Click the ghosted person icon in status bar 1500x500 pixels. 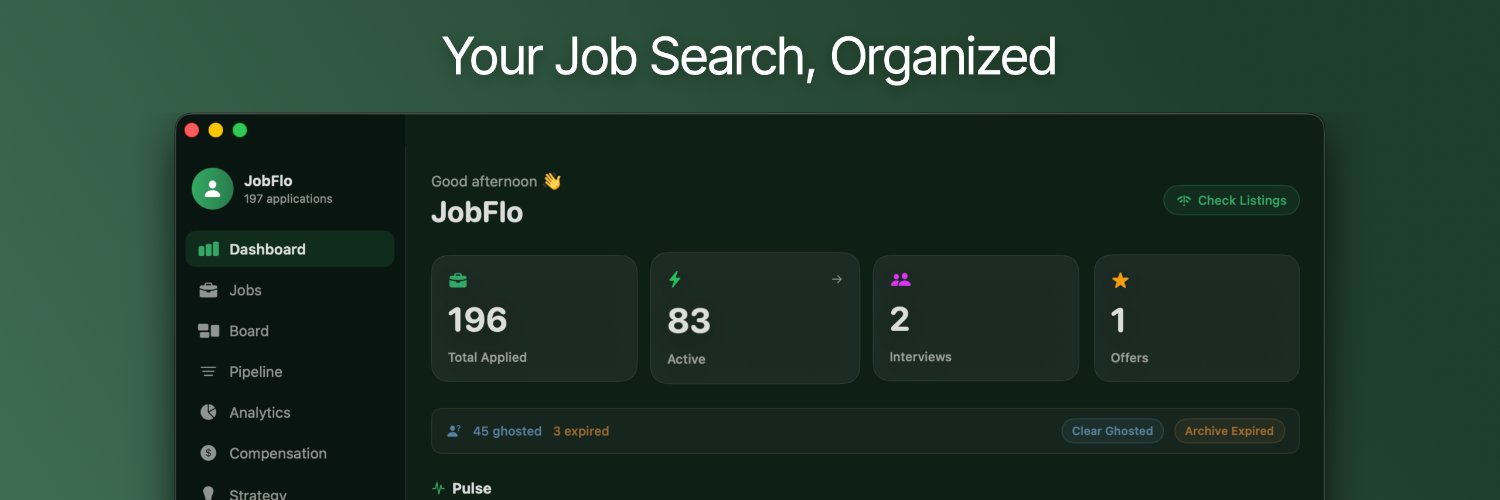click(x=454, y=431)
